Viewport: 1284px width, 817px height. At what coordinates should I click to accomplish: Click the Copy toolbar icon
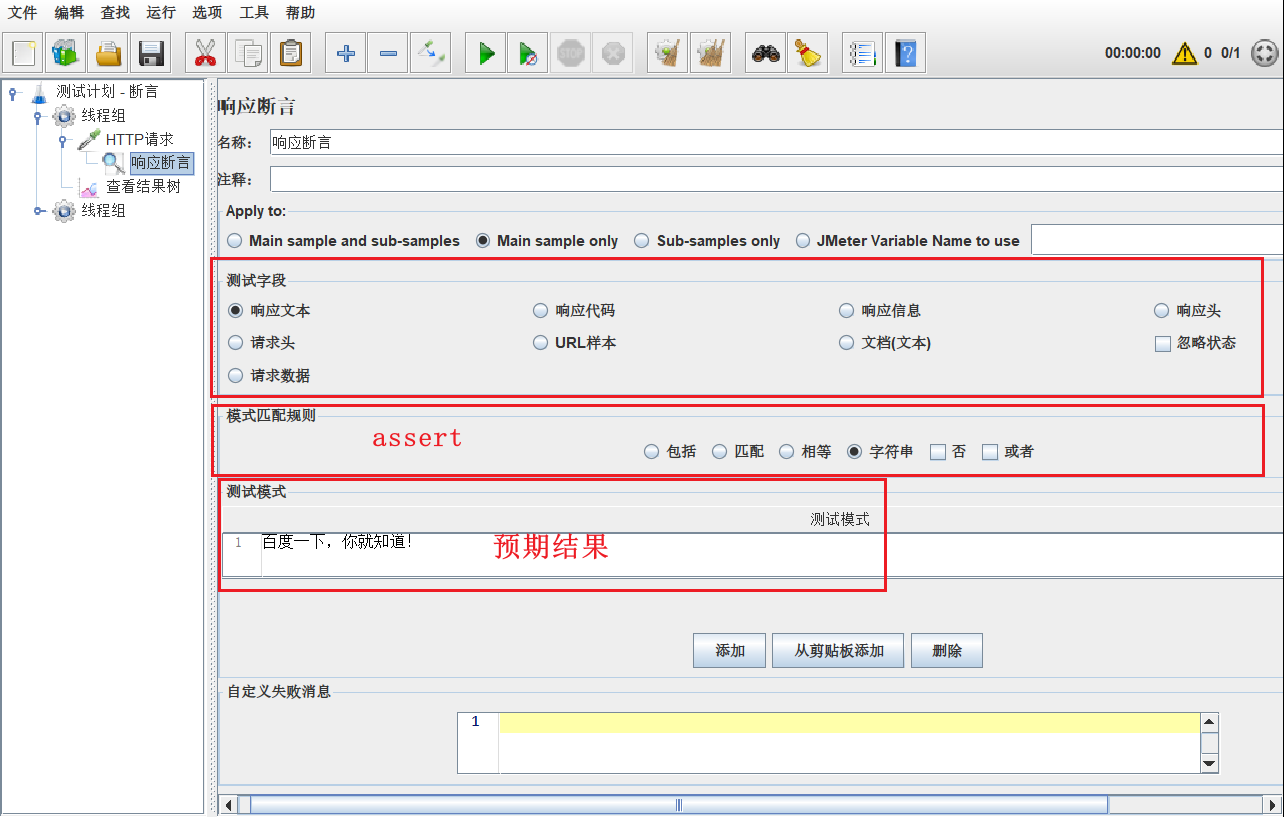coord(247,53)
